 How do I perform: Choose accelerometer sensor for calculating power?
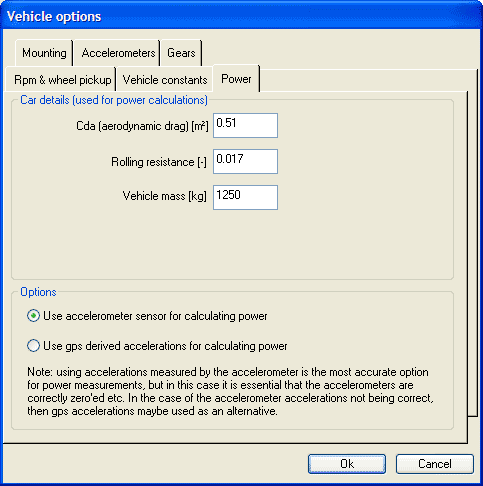(33, 316)
